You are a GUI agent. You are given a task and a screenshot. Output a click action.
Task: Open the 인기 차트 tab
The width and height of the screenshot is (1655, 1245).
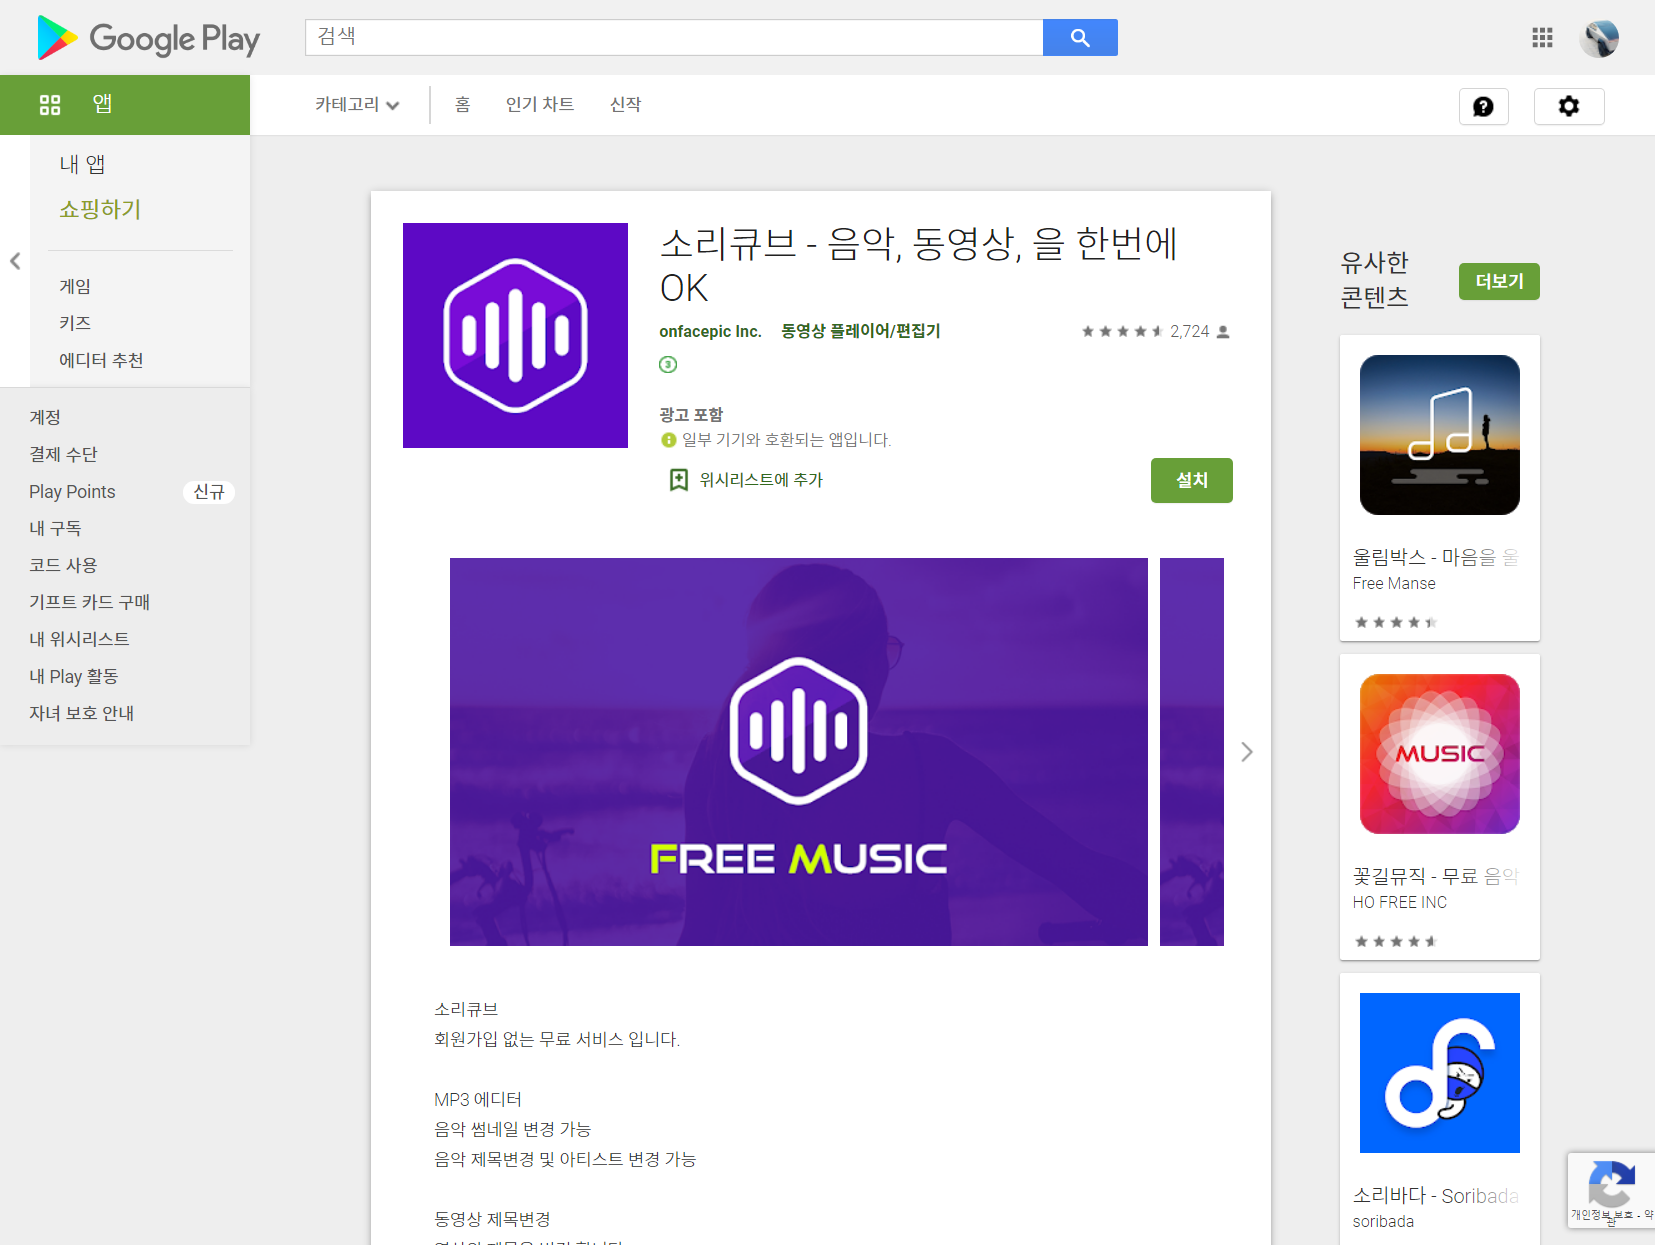pyautogui.click(x=540, y=105)
